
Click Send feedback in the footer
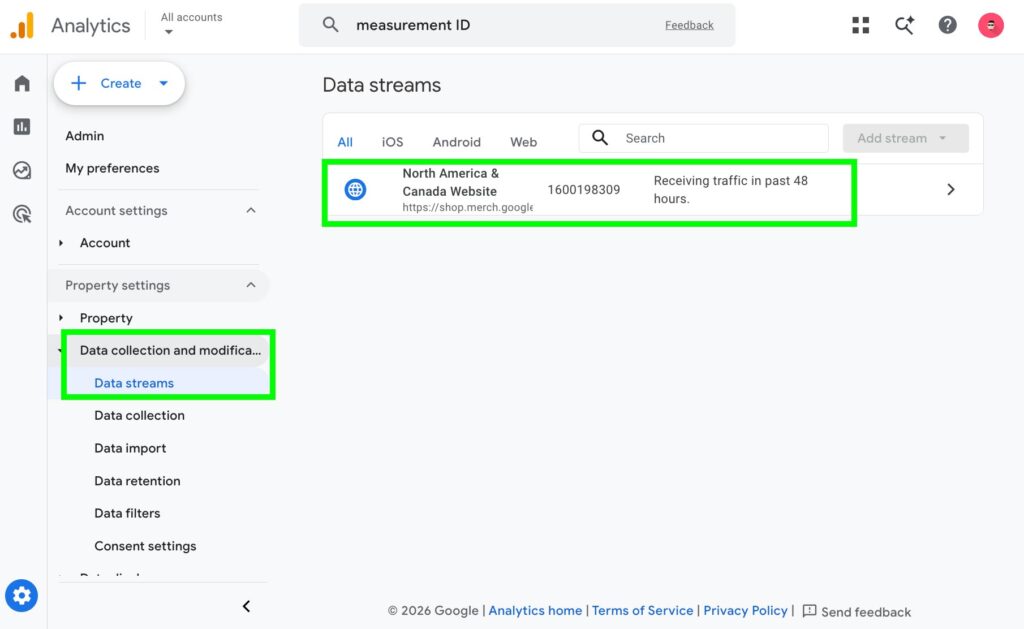click(865, 612)
